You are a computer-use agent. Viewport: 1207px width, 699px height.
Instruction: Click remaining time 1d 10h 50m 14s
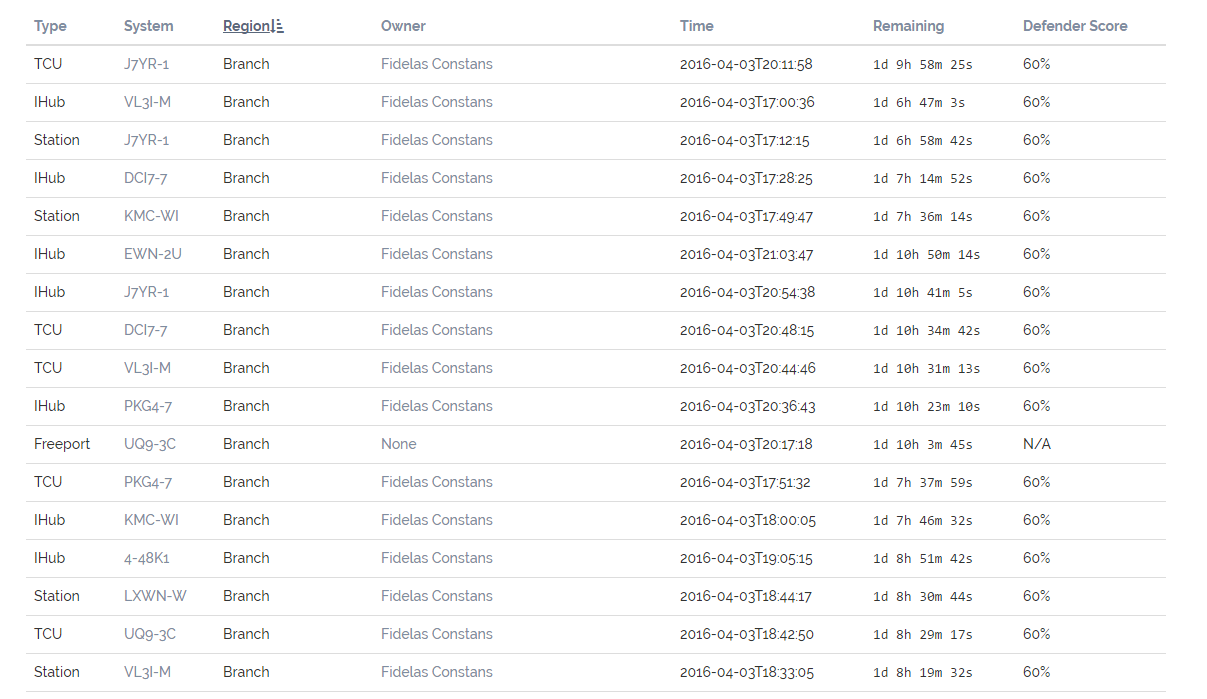coord(927,254)
